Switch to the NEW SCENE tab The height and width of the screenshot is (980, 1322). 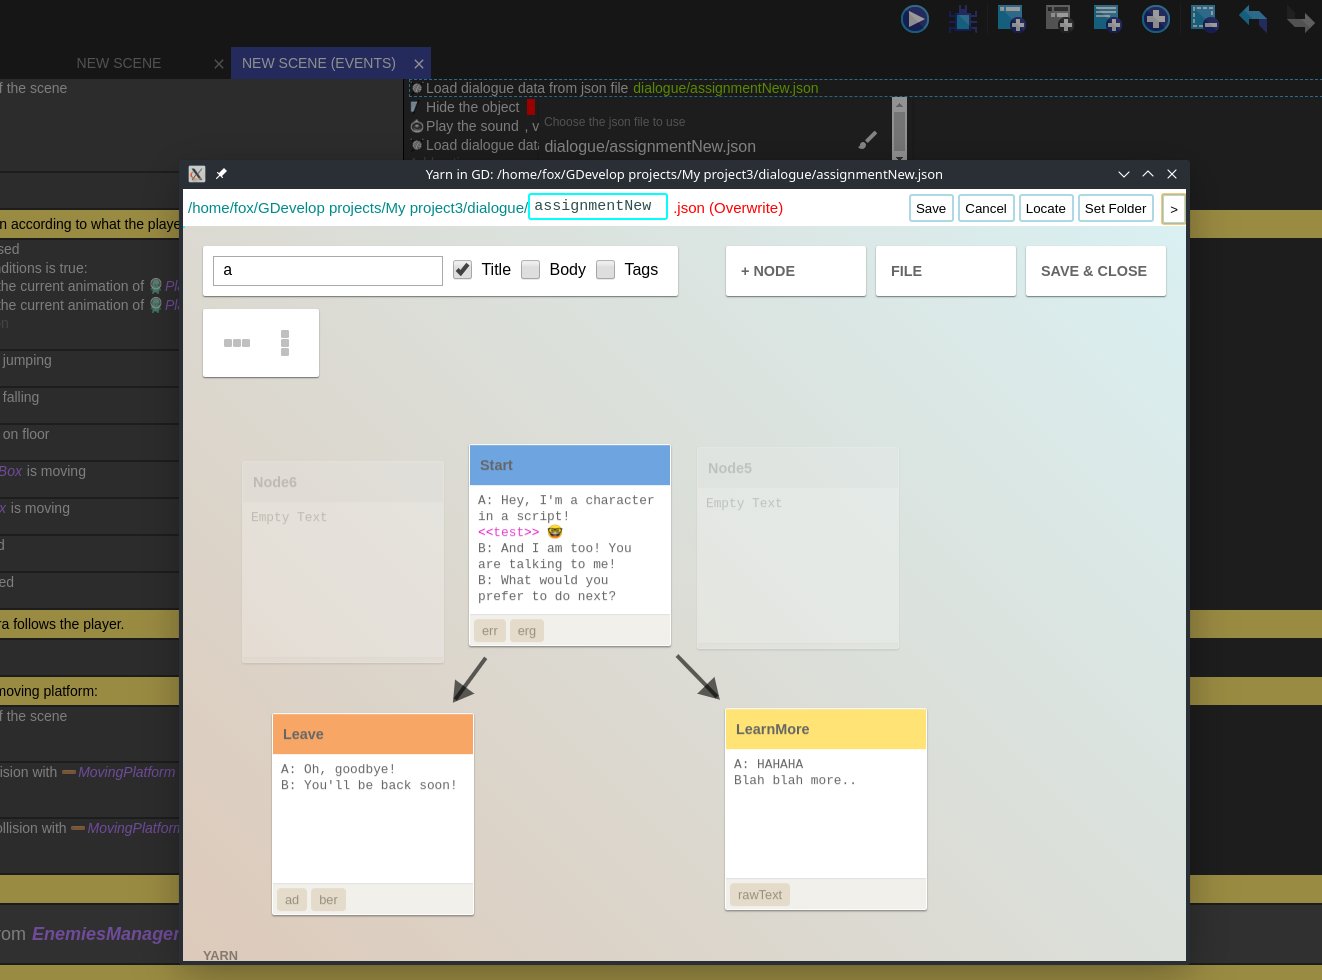tap(119, 63)
